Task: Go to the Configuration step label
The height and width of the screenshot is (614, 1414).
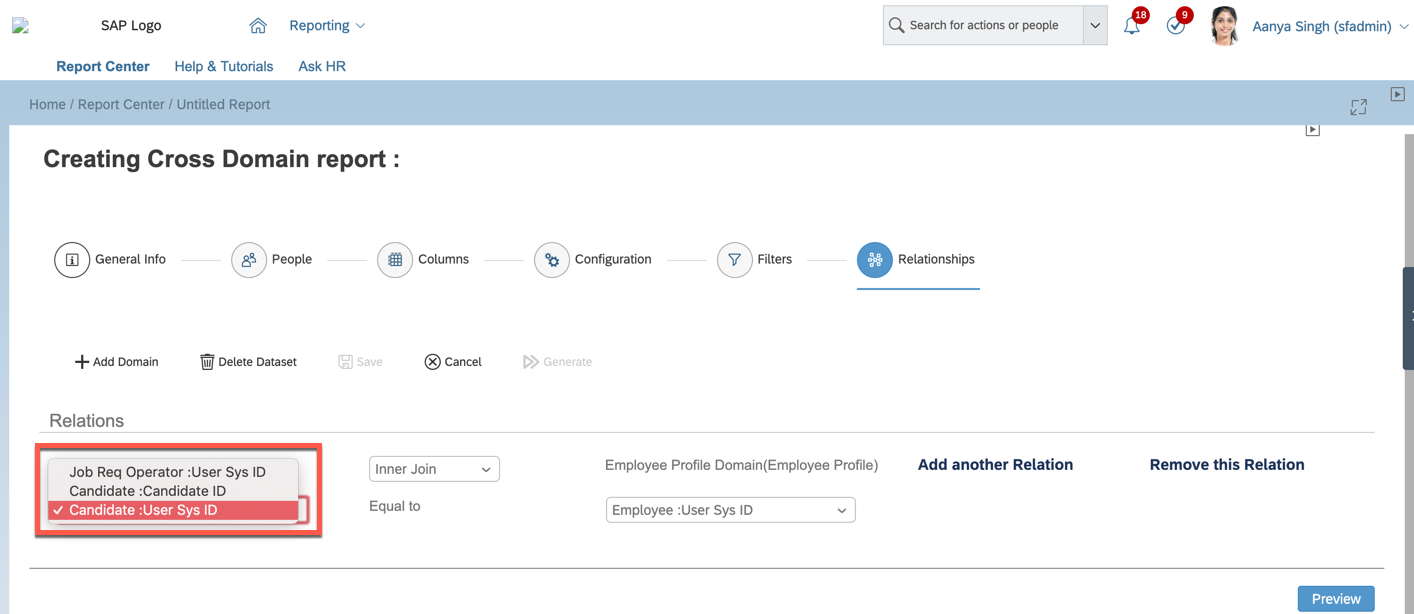Action: [613, 259]
